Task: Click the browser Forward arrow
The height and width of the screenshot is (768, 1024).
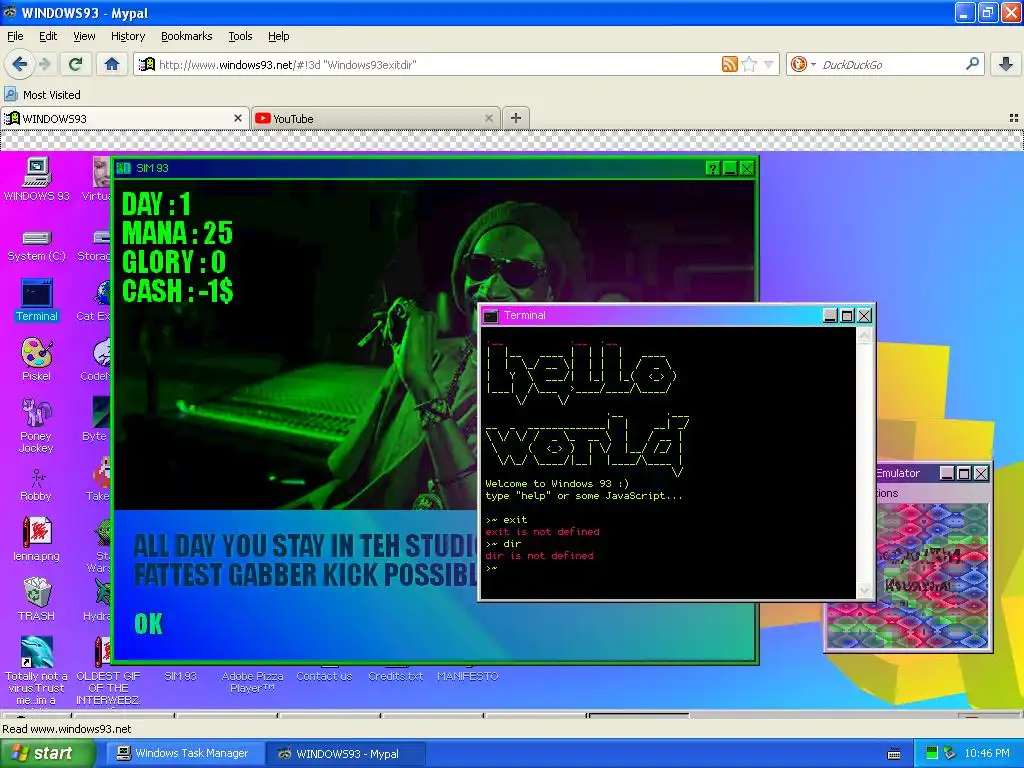Action: coord(44,64)
